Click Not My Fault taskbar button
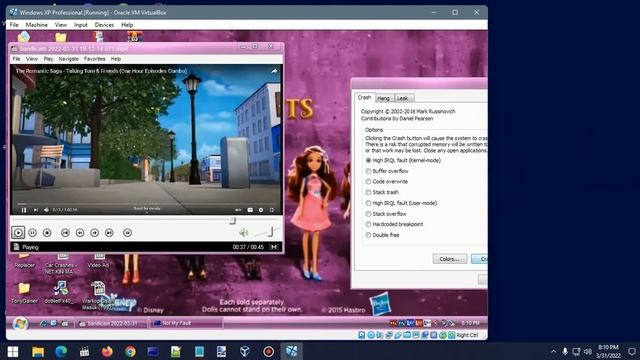 click(186, 323)
